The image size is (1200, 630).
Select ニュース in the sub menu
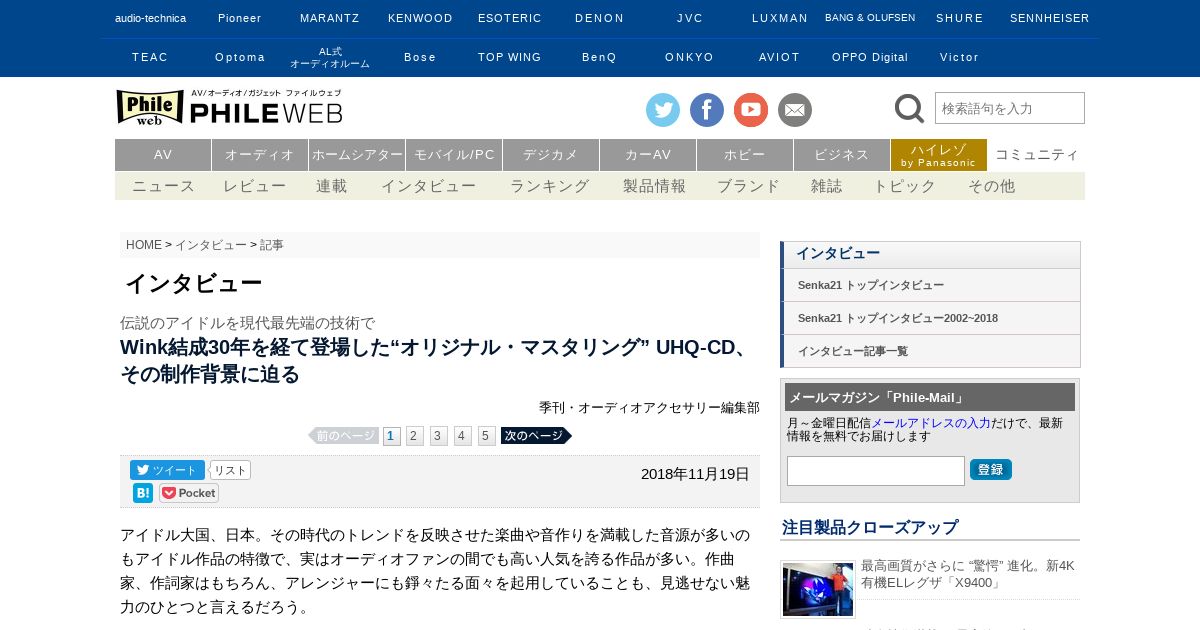tap(164, 186)
